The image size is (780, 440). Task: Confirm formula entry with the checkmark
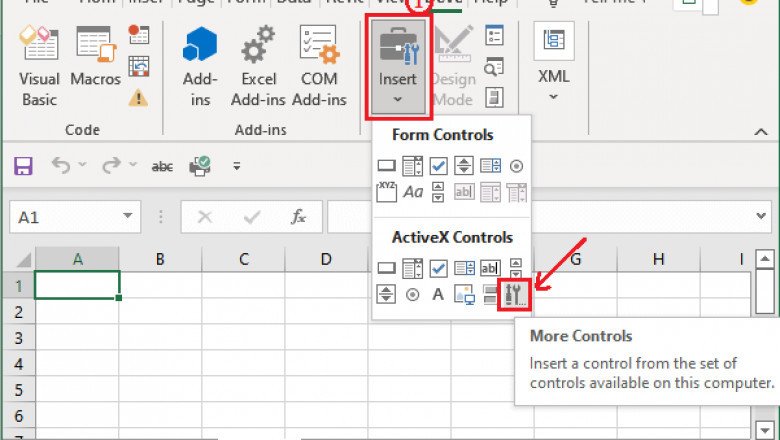click(252, 217)
